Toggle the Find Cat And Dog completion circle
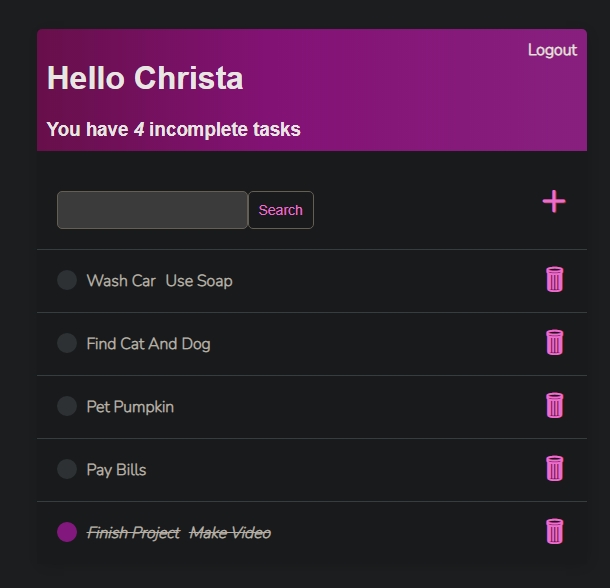Screen dimensions: 610x588 [x=67, y=343]
